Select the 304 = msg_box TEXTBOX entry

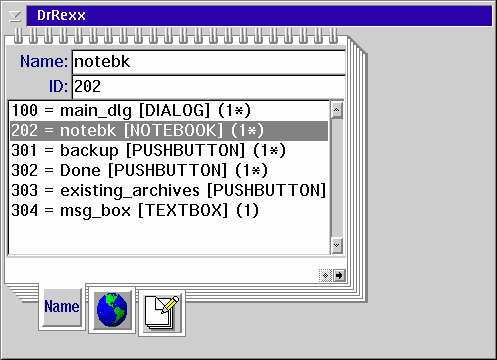pyautogui.click(x=169, y=210)
